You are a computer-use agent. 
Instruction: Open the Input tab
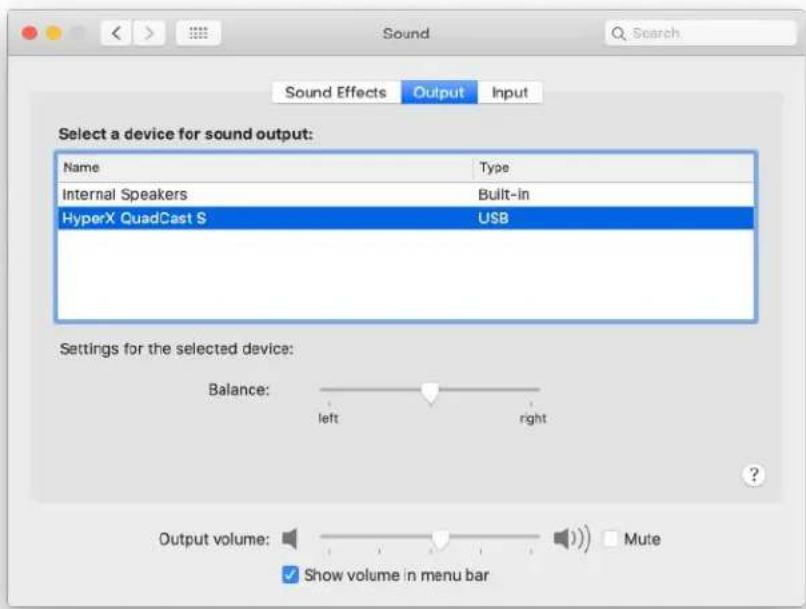pyautogui.click(x=510, y=93)
